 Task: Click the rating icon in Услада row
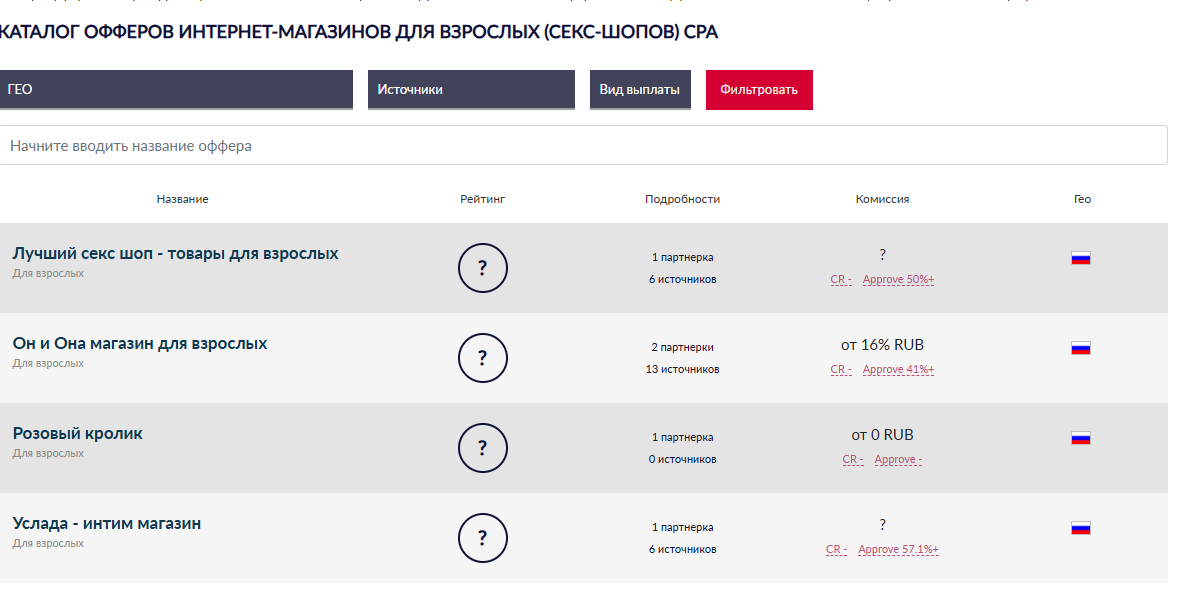click(482, 538)
